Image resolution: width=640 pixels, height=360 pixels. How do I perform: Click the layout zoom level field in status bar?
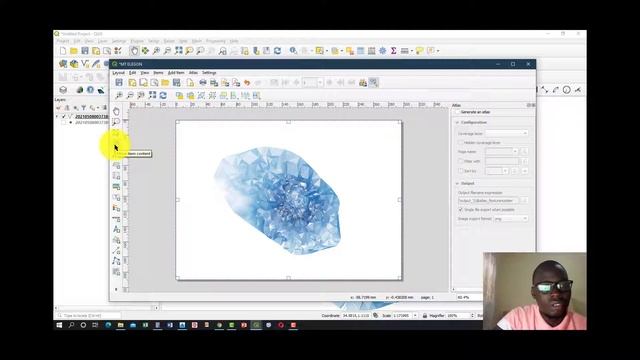[x=469, y=298]
